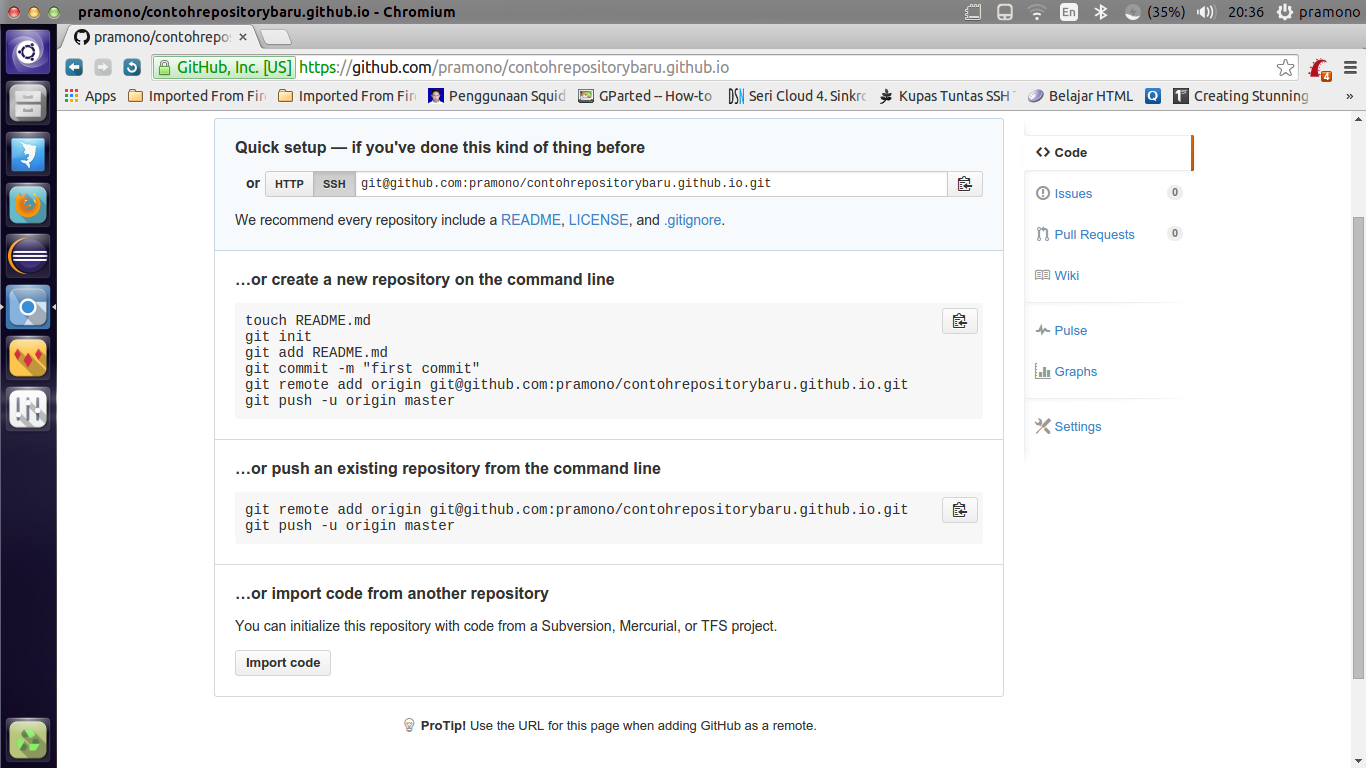Bookmark this page with the star icon

1285,68
